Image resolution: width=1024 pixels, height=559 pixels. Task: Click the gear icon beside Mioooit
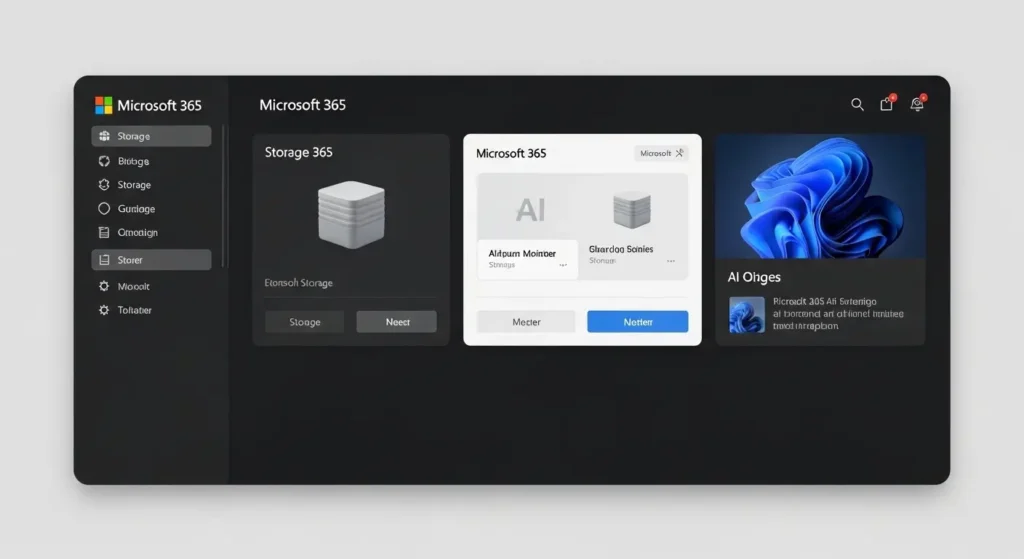point(104,286)
